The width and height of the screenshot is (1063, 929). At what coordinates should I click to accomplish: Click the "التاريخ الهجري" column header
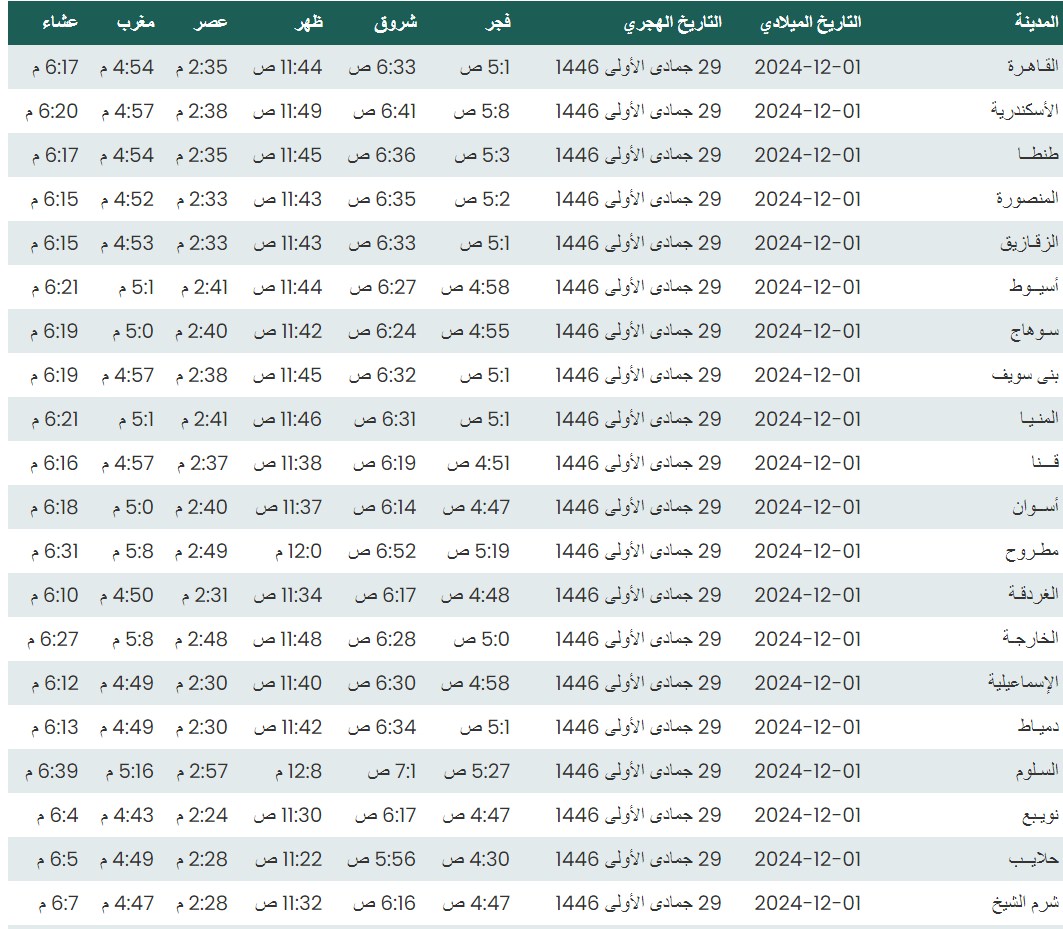[674, 22]
